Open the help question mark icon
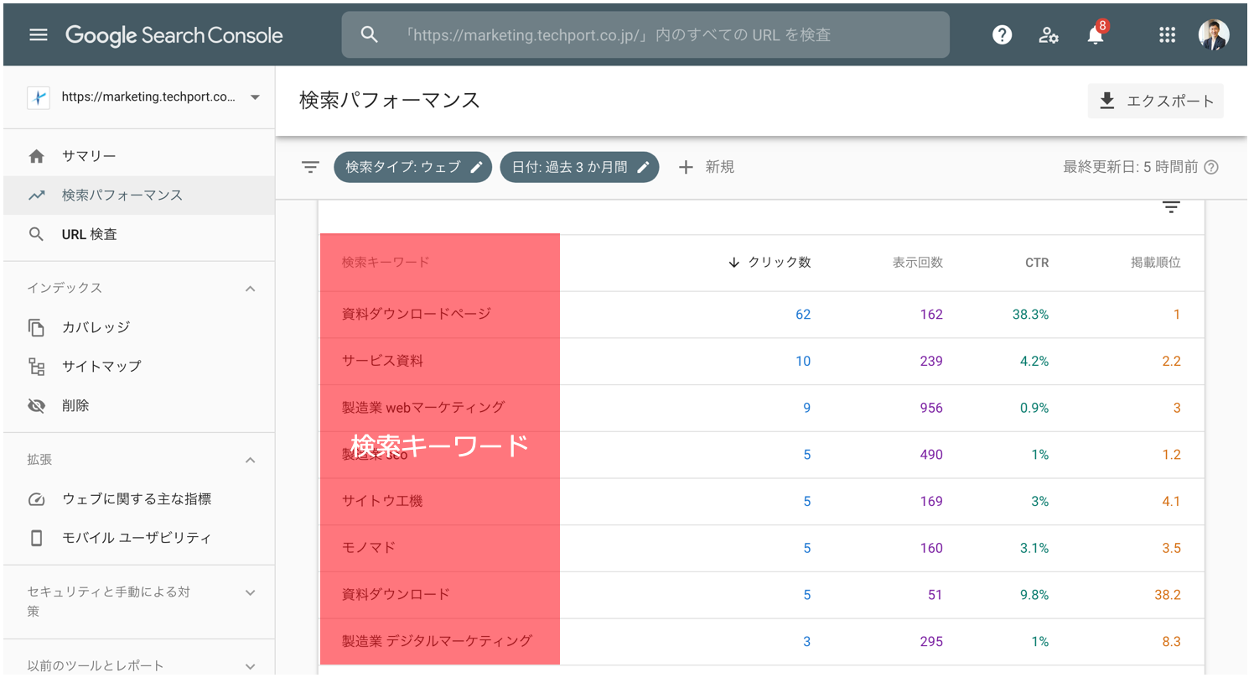 (x=1002, y=35)
